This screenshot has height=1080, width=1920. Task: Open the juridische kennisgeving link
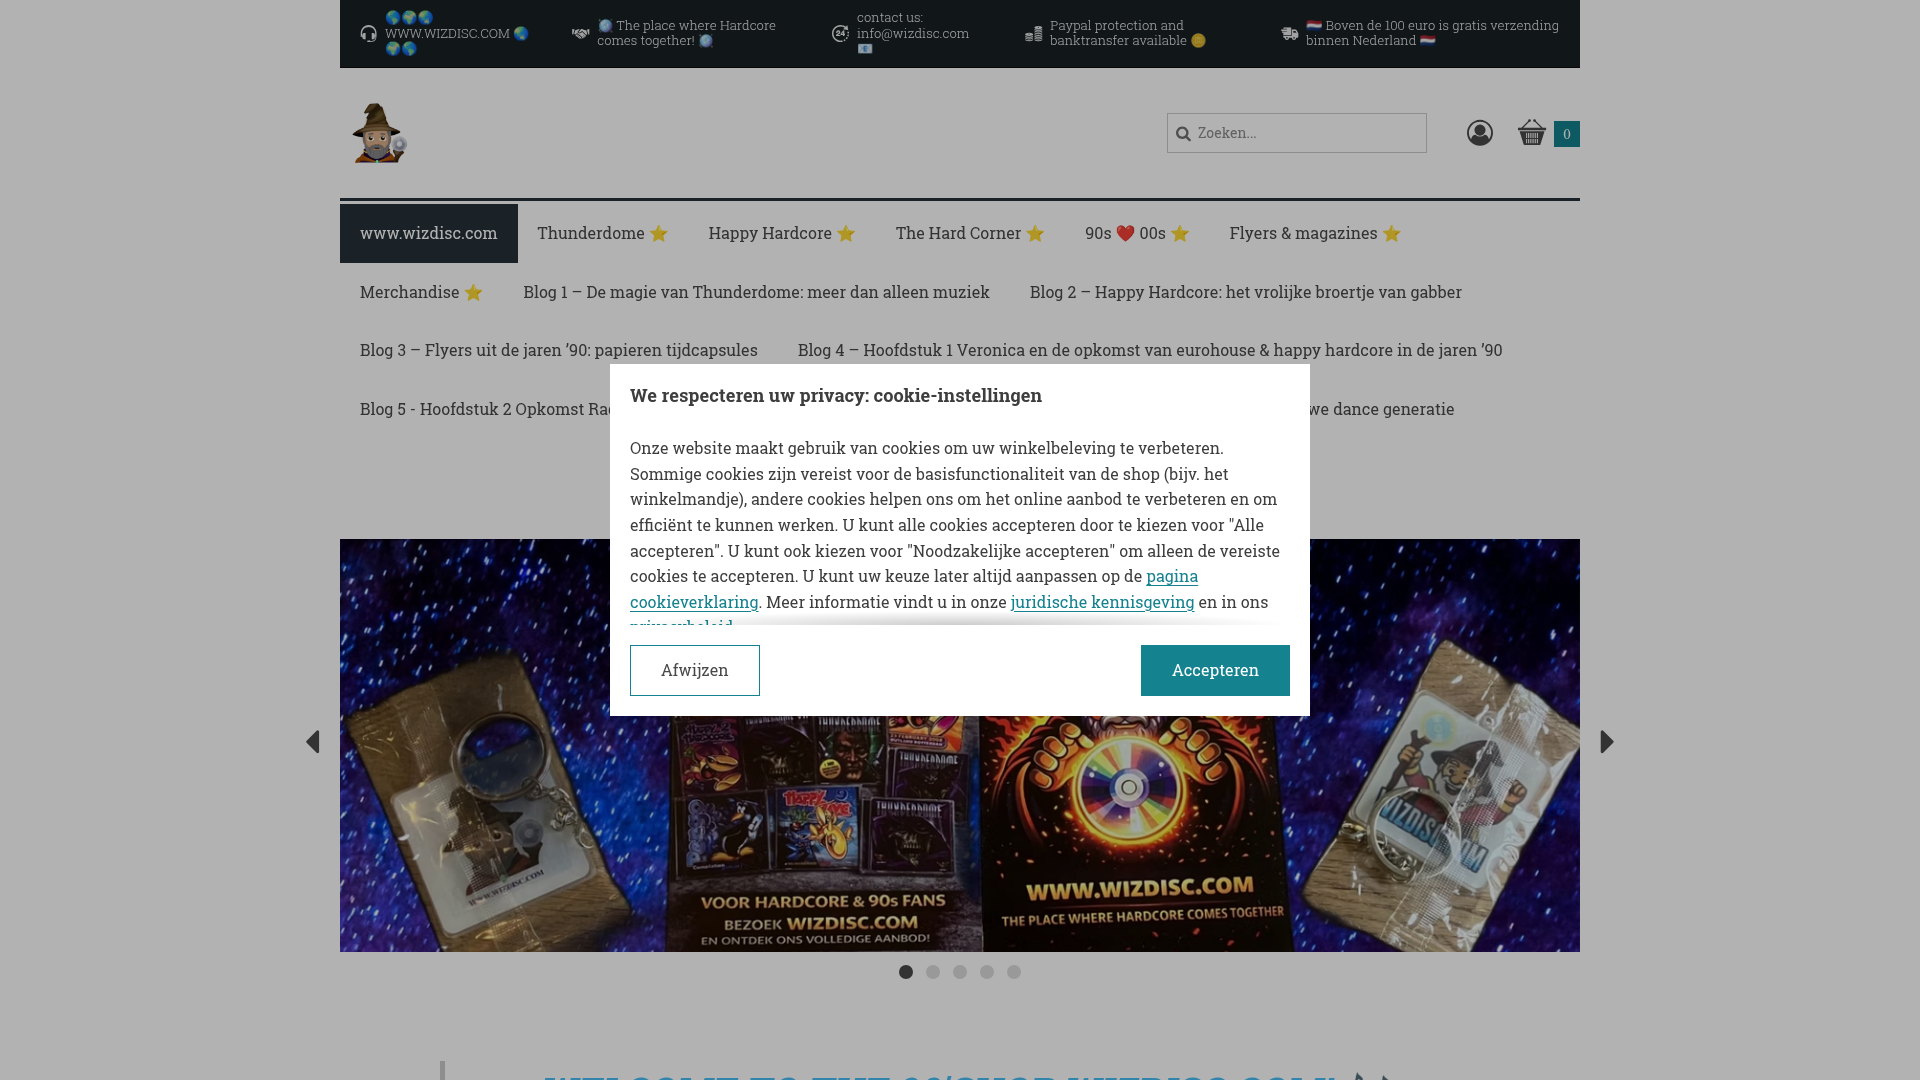(x=1102, y=602)
